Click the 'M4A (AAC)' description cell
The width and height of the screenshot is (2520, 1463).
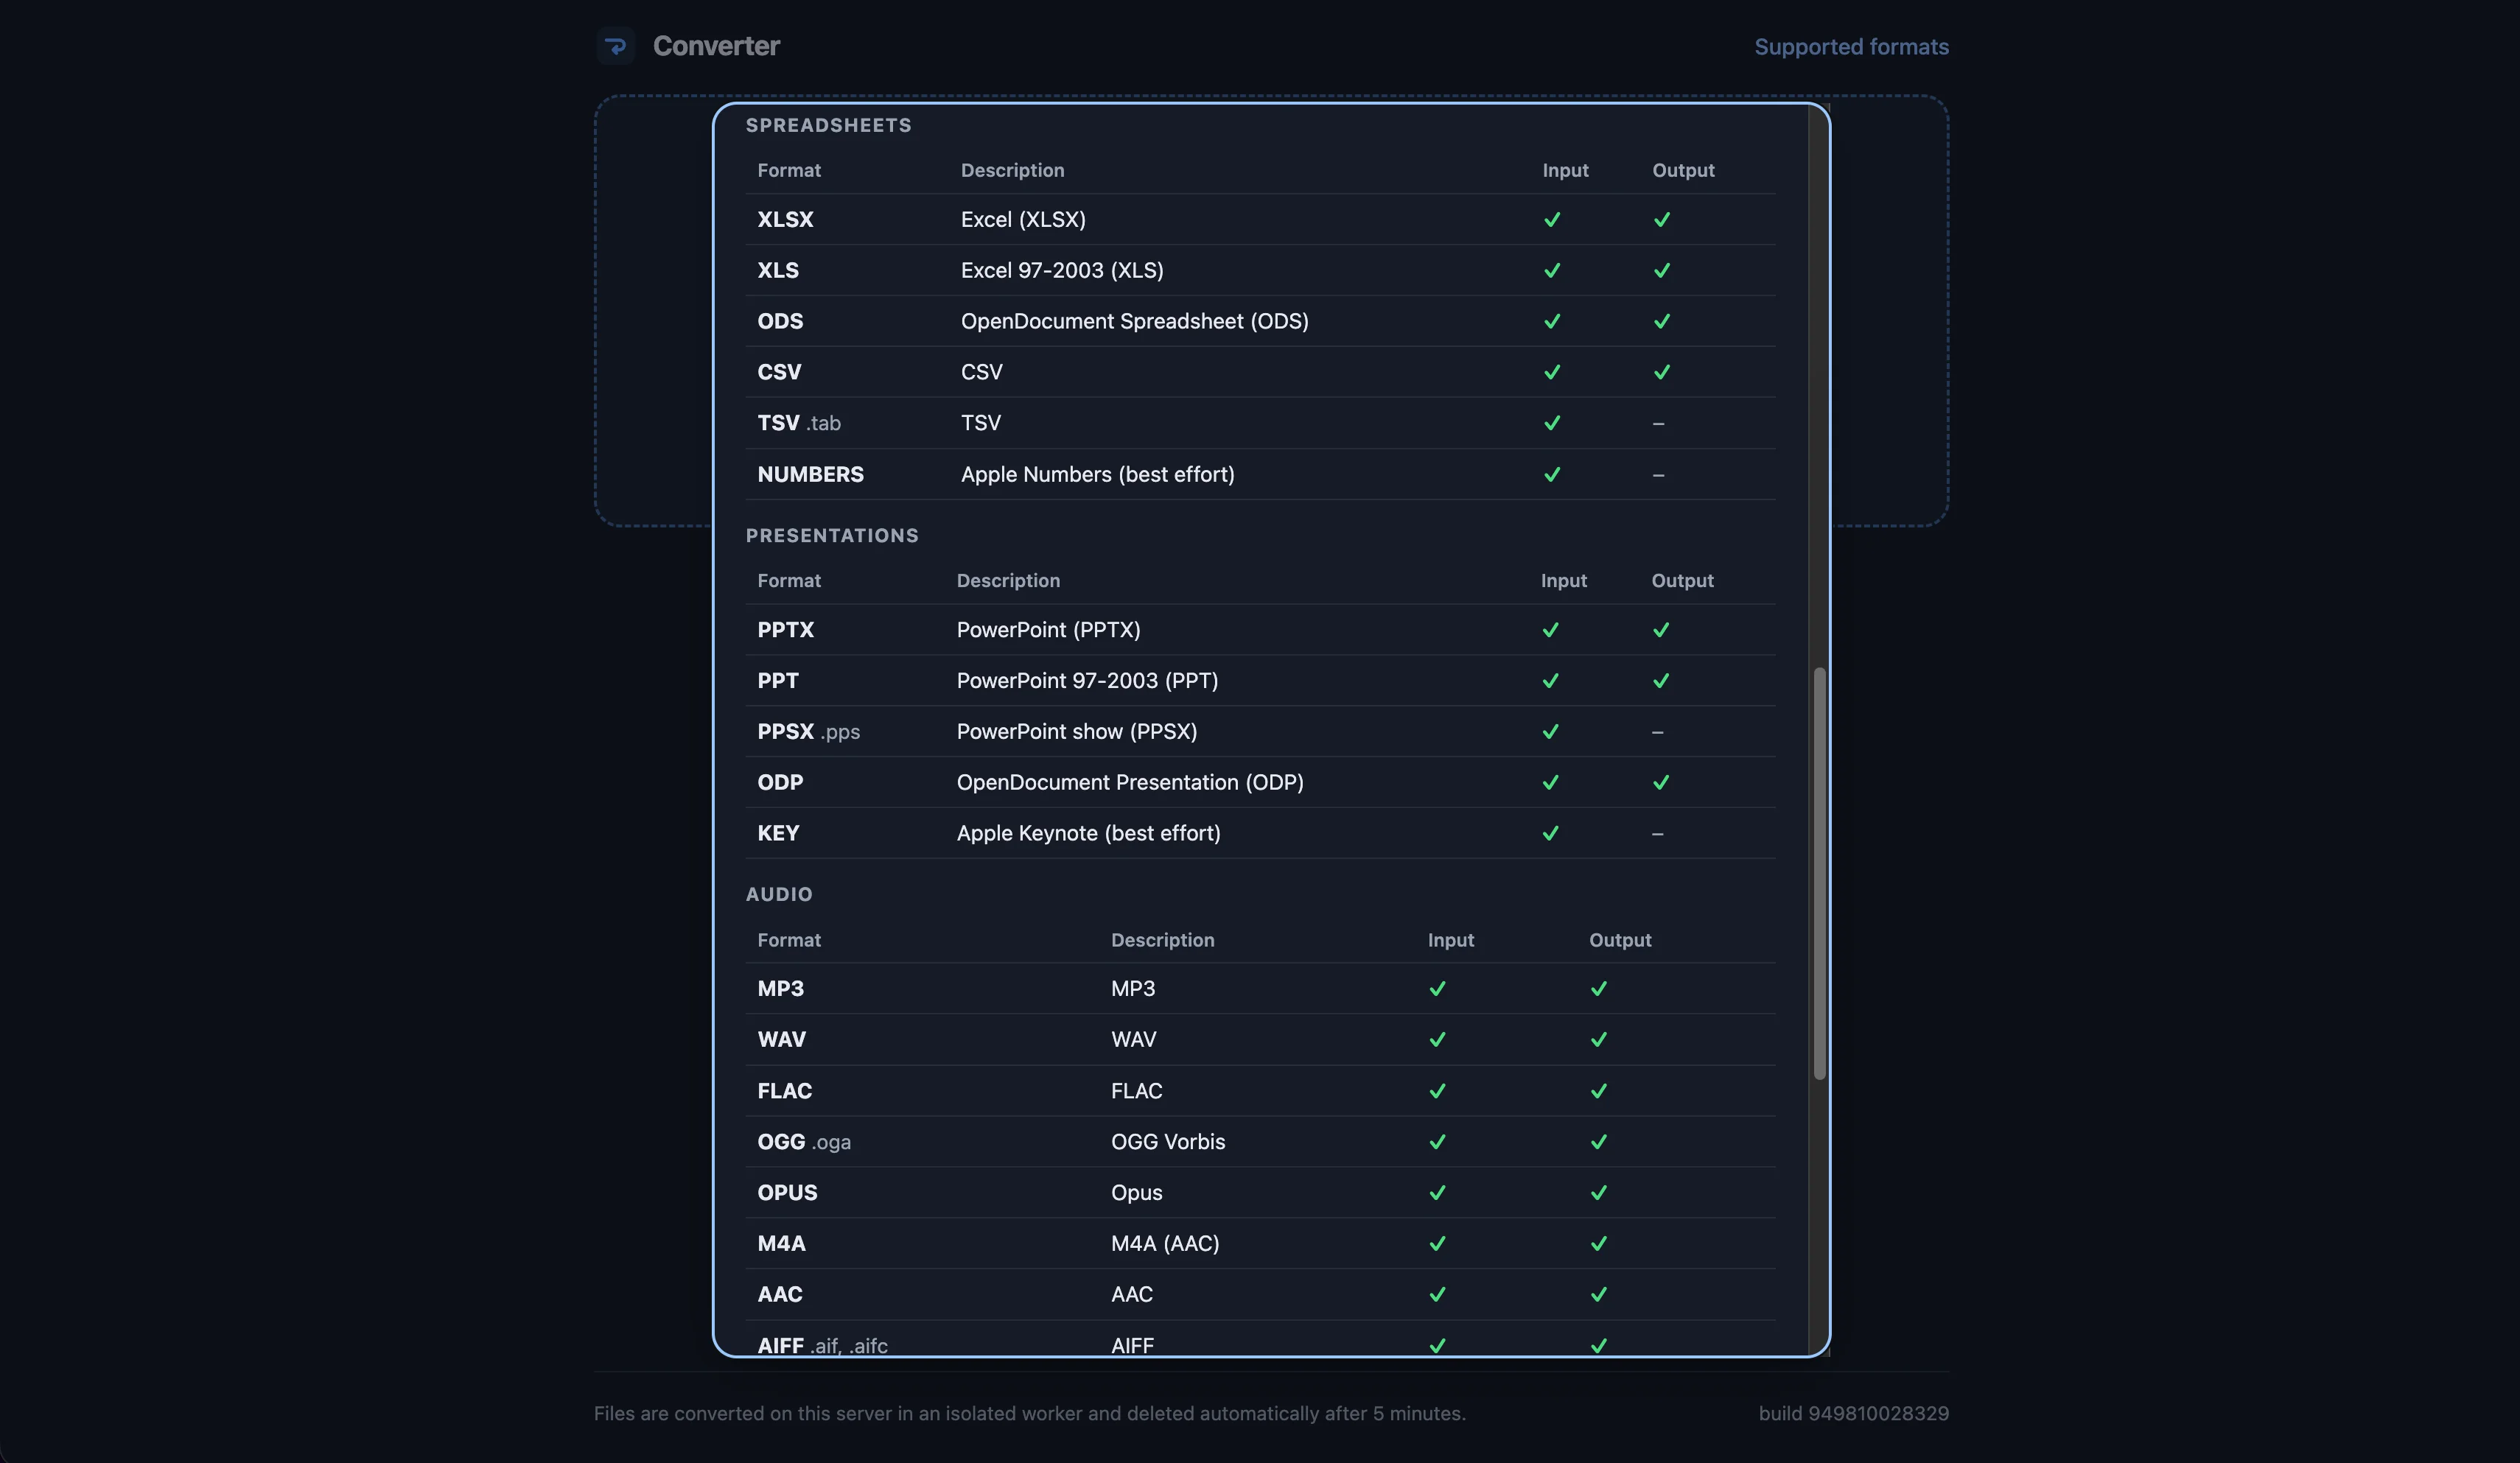tap(1165, 1244)
